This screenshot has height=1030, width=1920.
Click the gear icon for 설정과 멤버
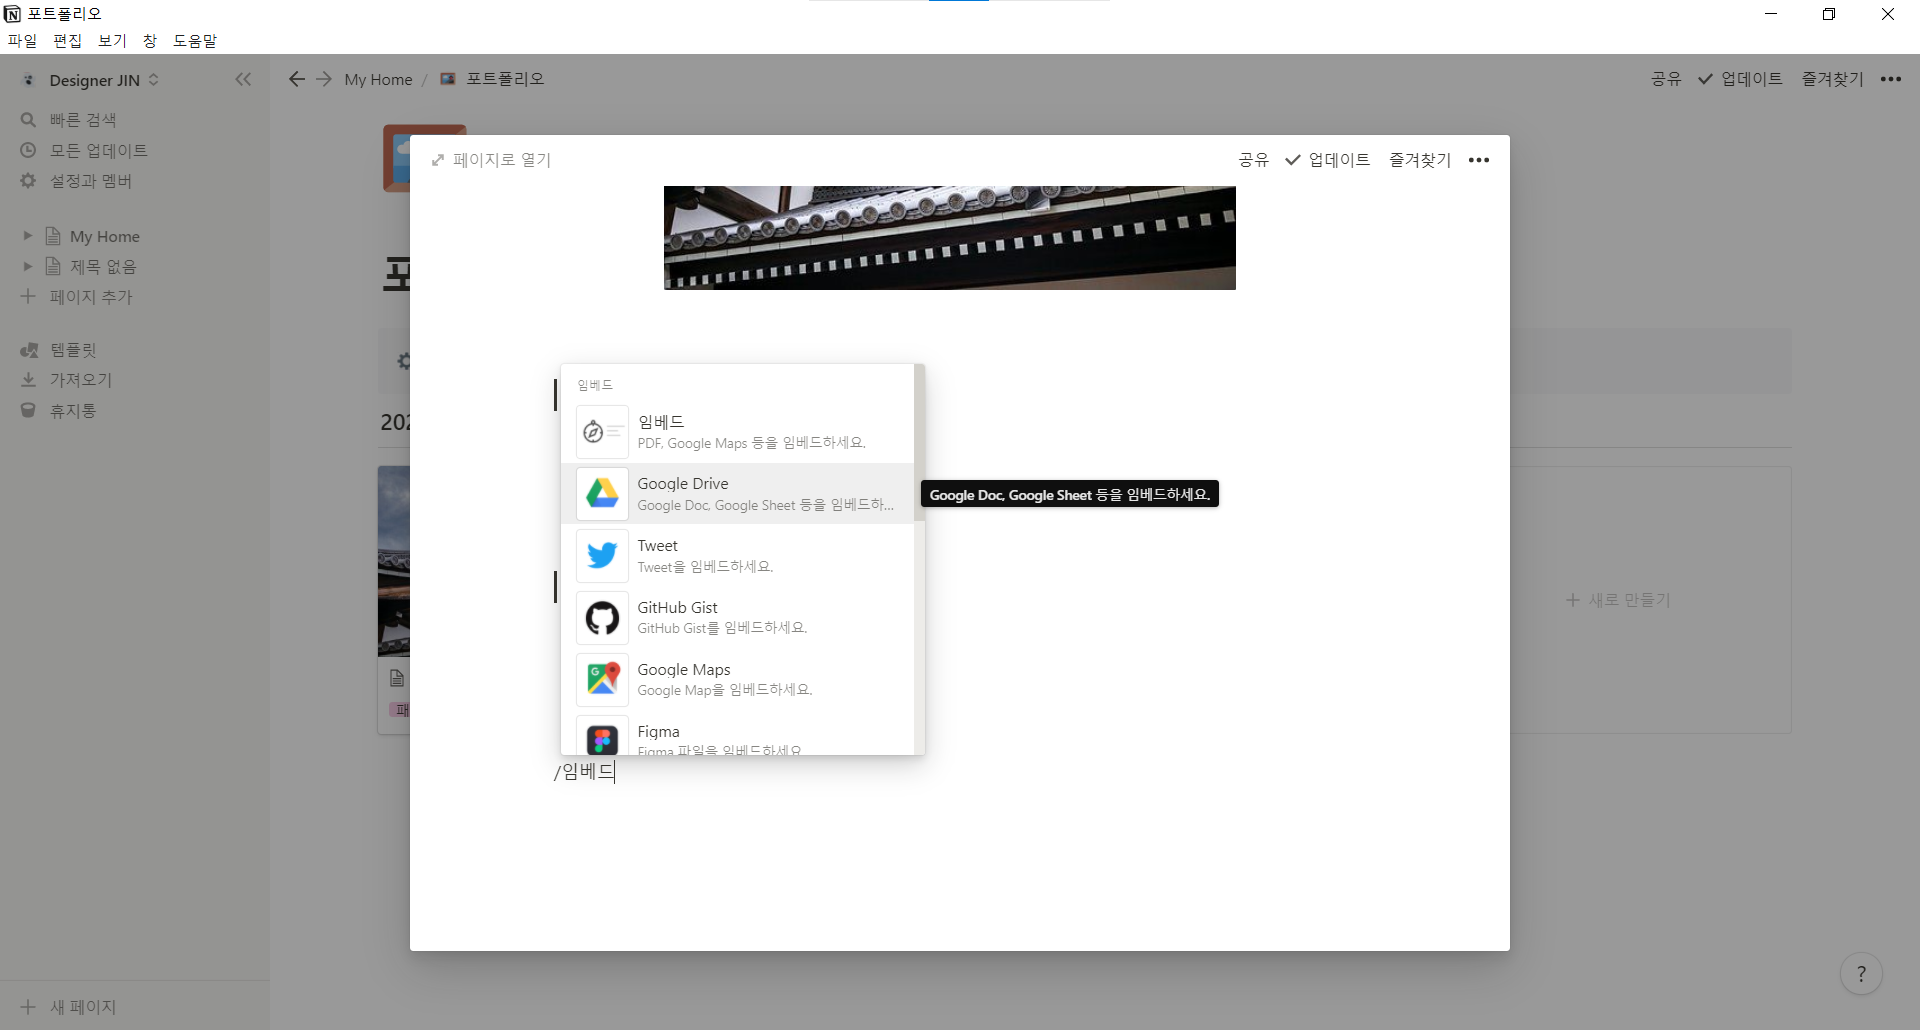(x=28, y=180)
